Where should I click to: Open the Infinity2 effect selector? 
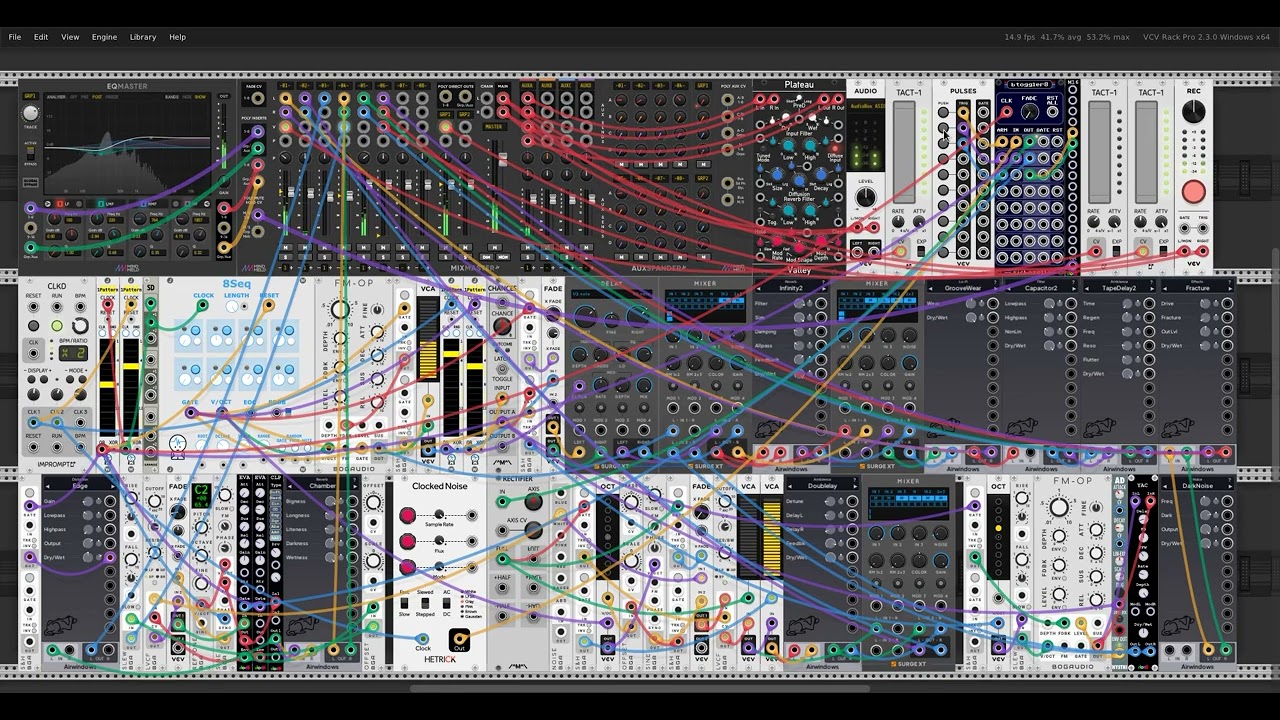[x=792, y=288]
